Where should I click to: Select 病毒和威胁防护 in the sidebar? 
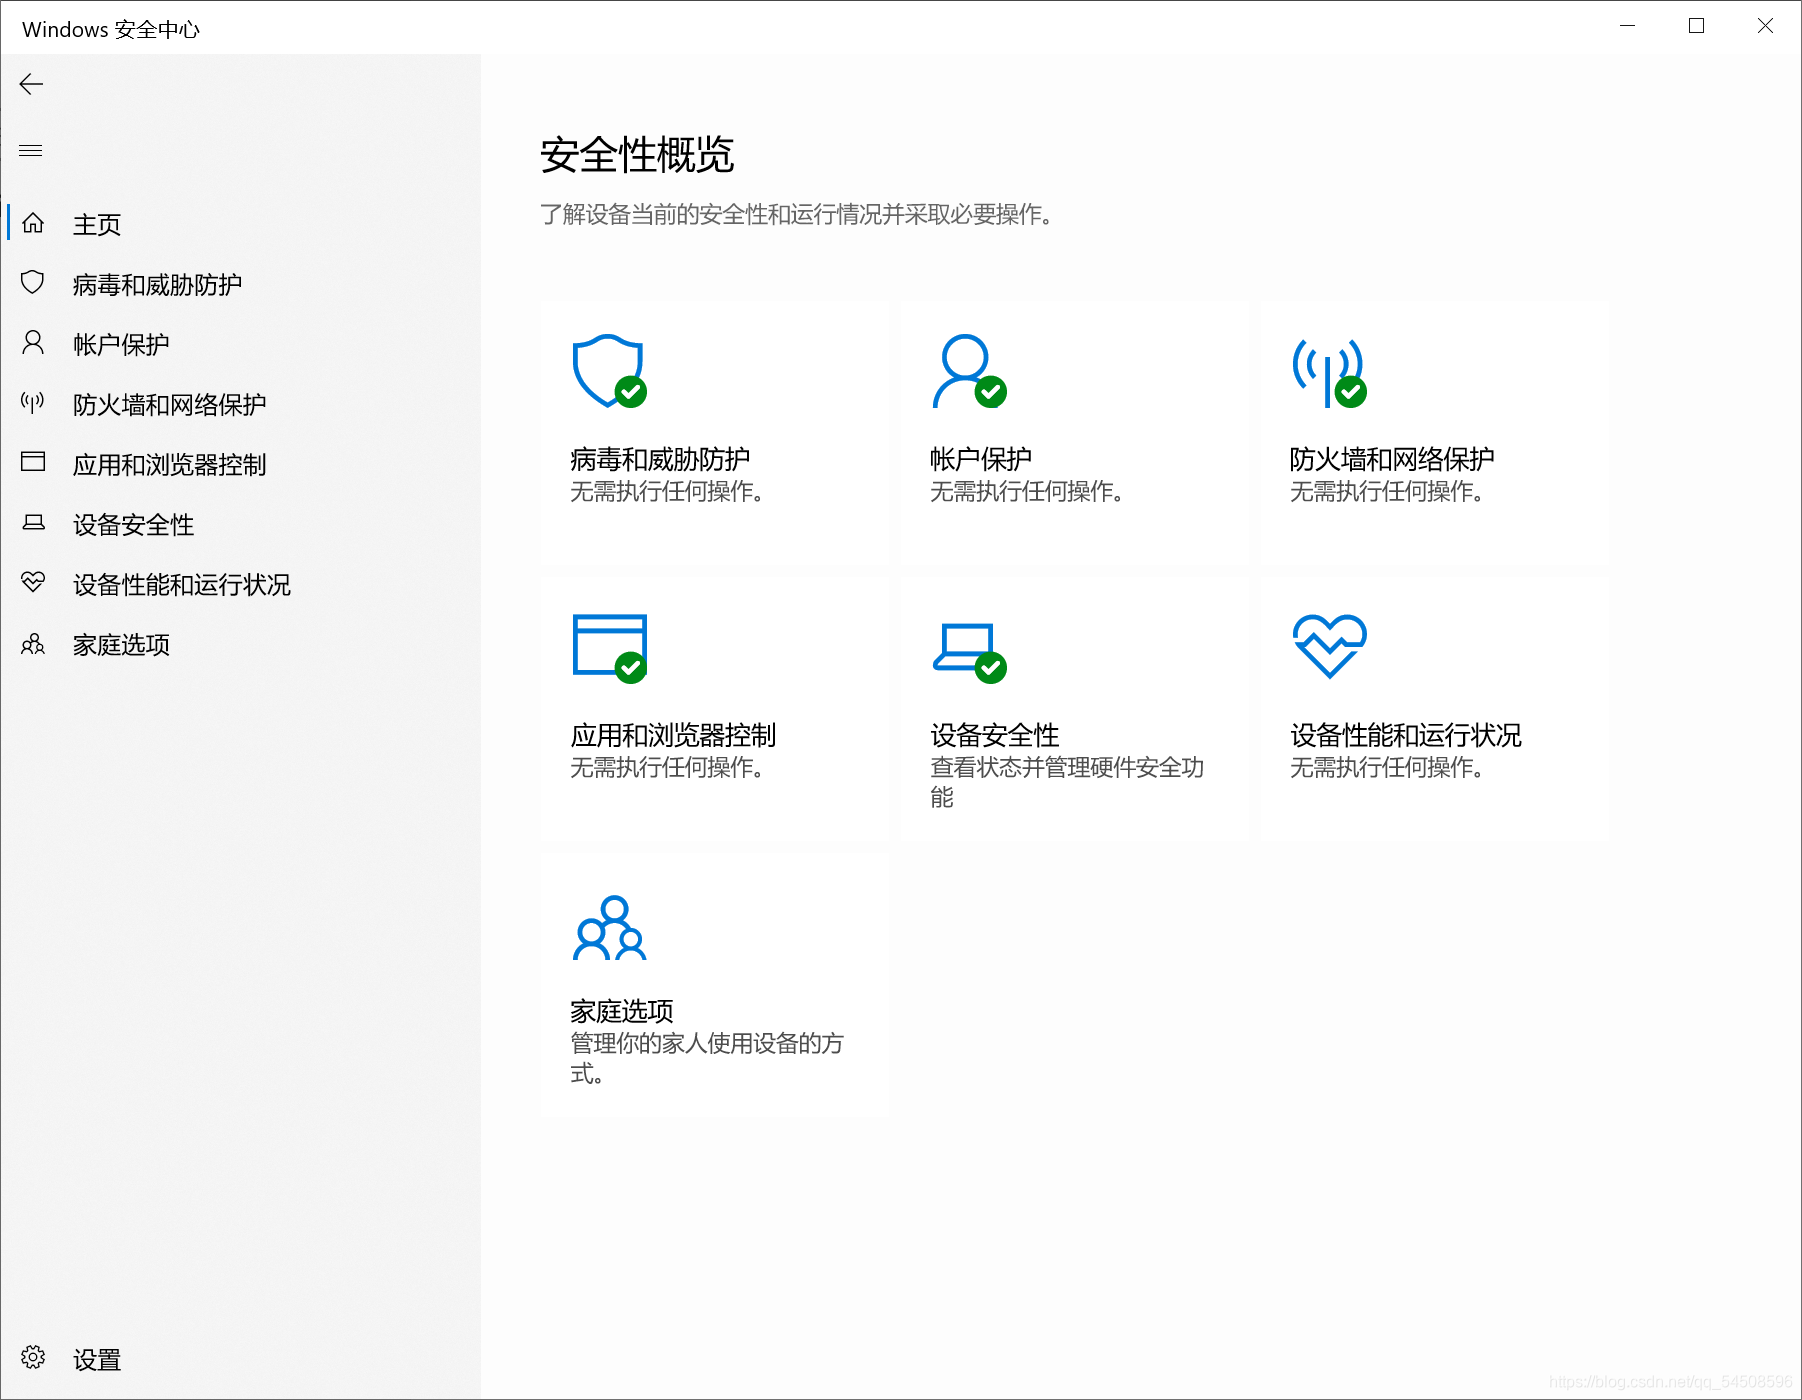pyautogui.click(x=157, y=285)
